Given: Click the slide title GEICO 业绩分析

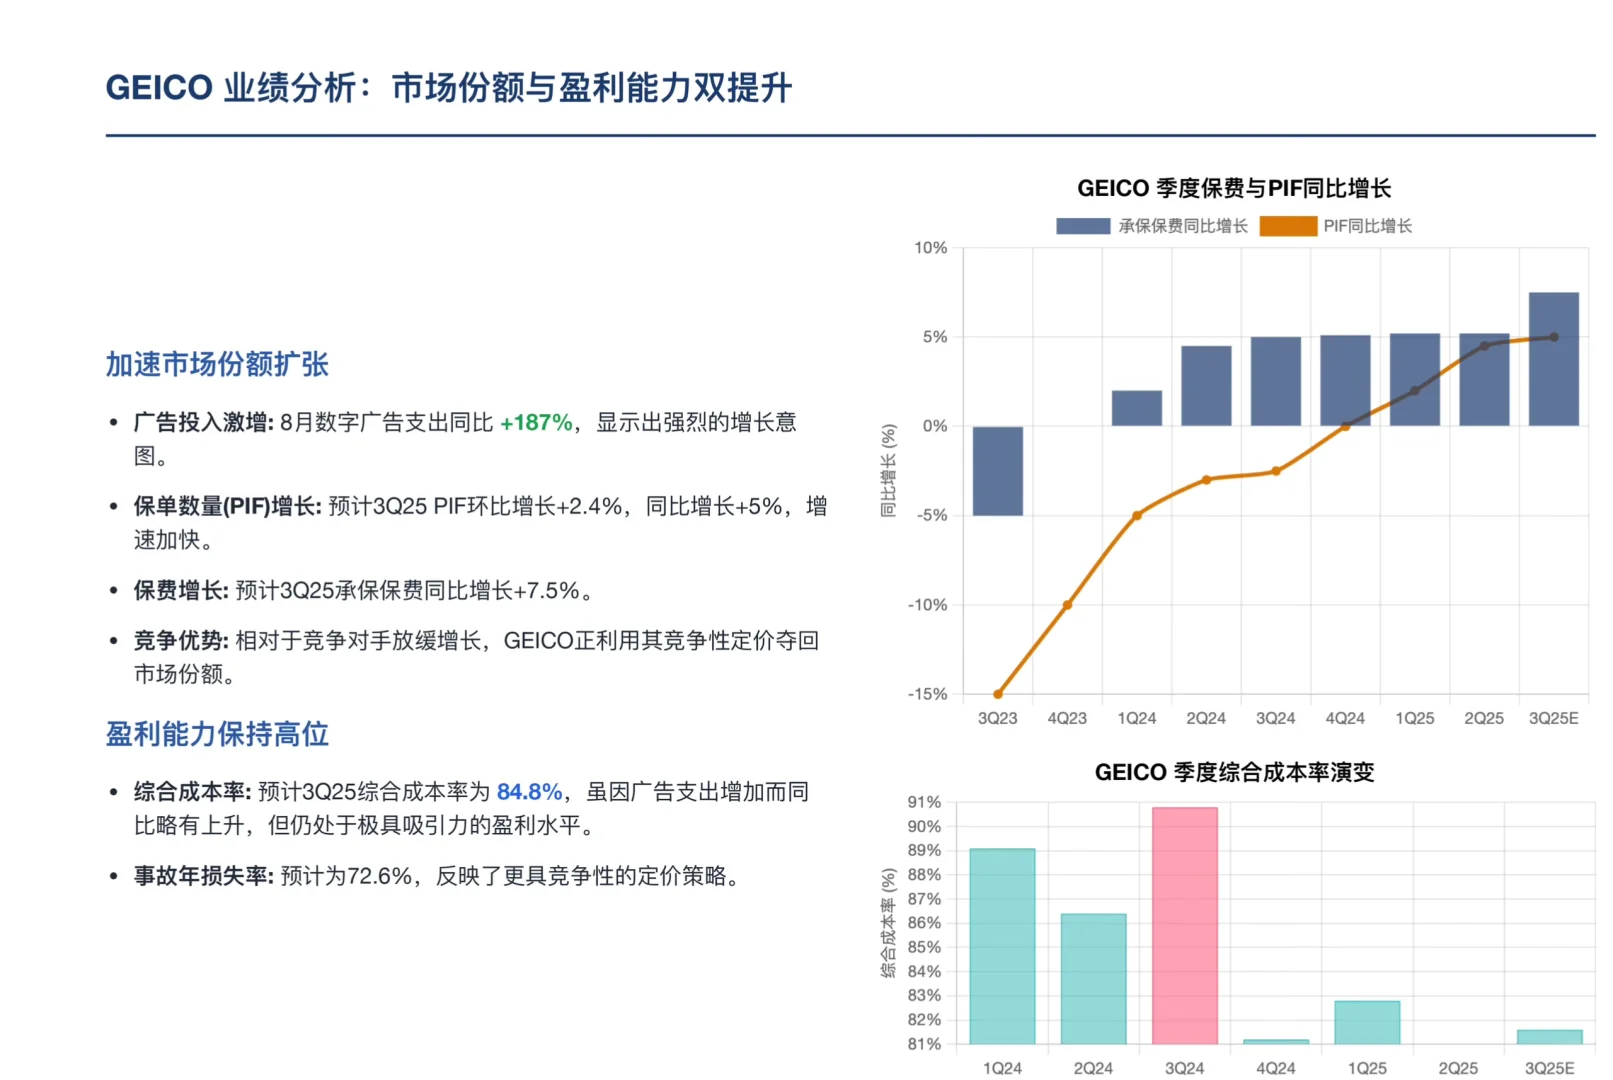Looking at the screenshot, I should [x=449, y=88].
